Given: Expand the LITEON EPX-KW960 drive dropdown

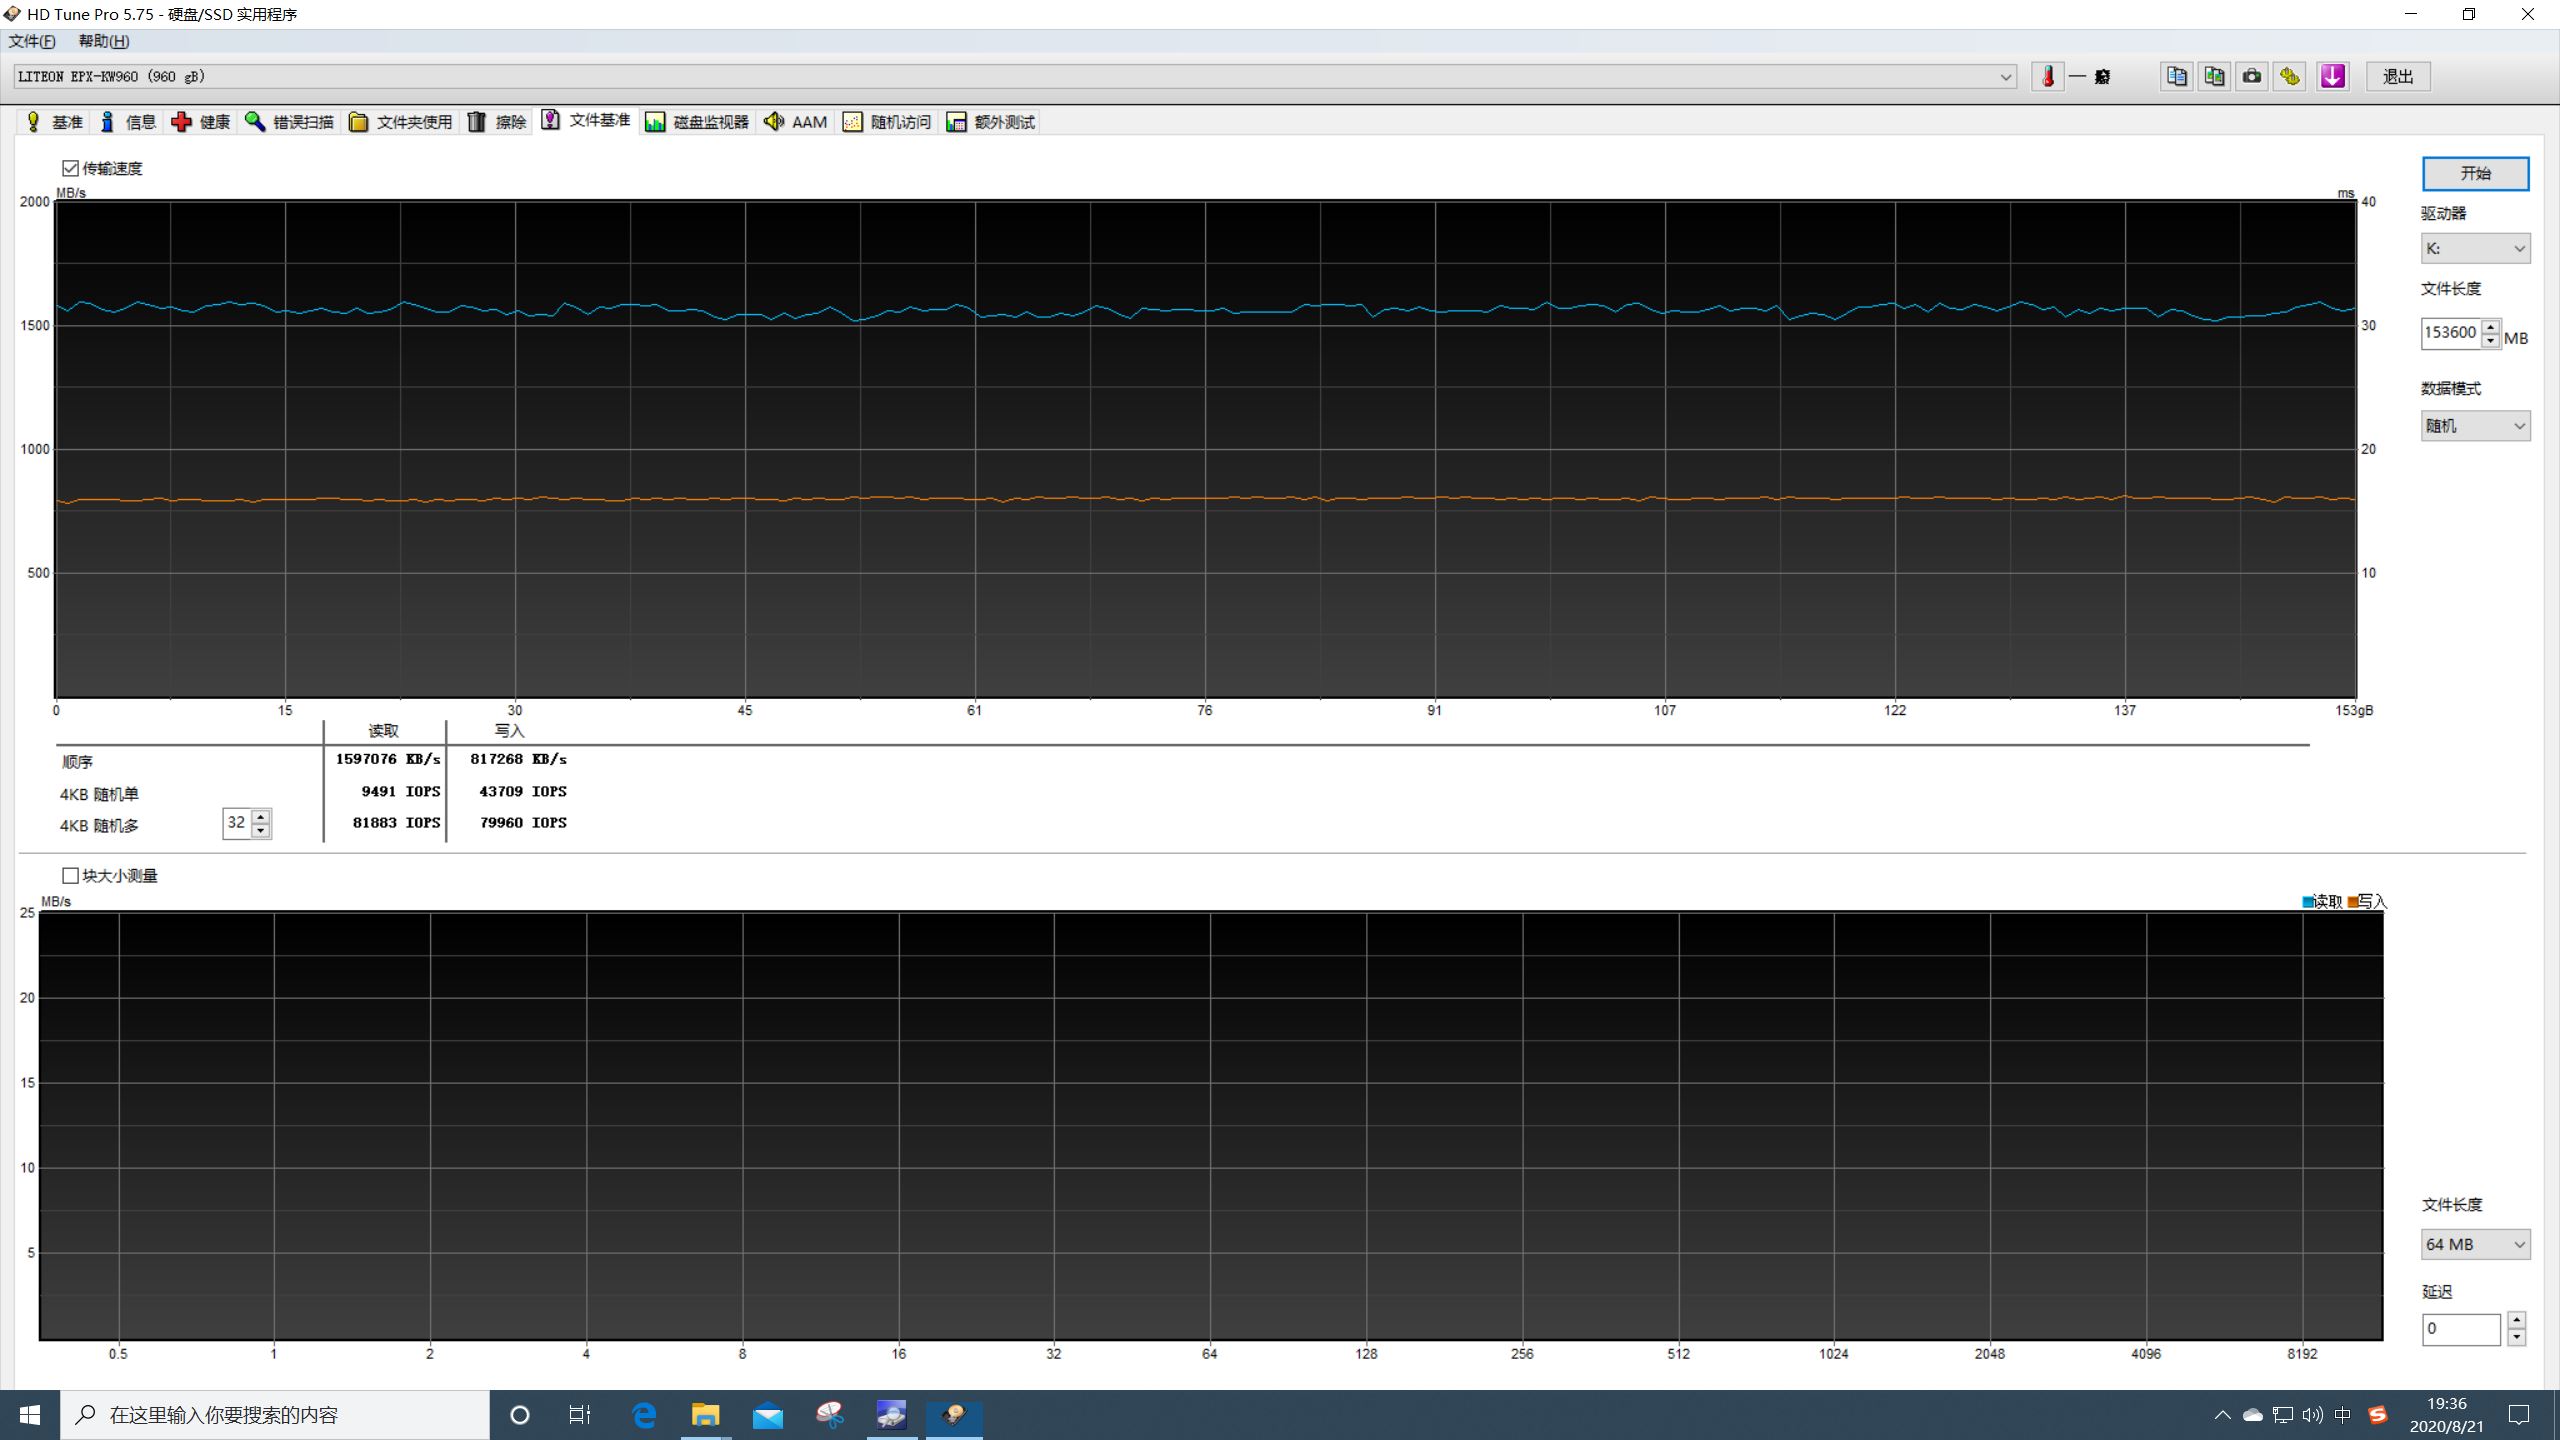Looking at the screenshot, I should tap(2005, 77).
